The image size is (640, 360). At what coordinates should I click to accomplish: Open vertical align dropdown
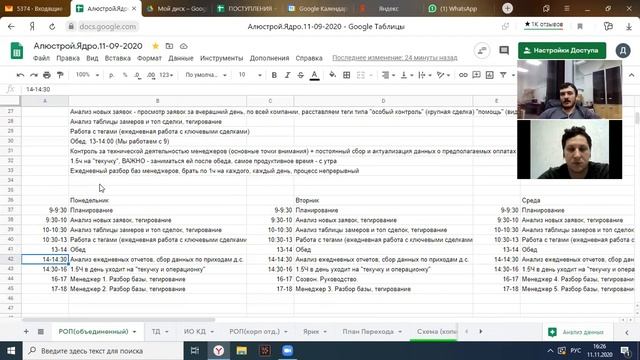click(407, 75)
